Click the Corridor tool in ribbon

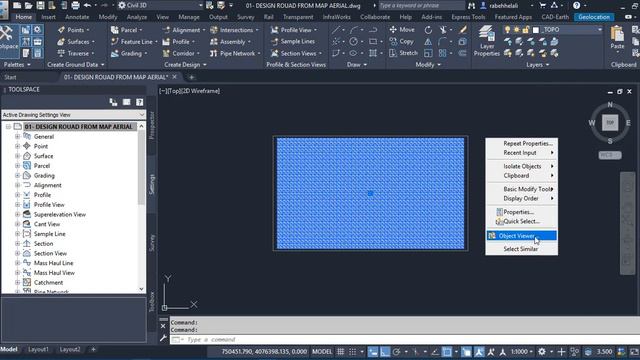coord(180,53)
